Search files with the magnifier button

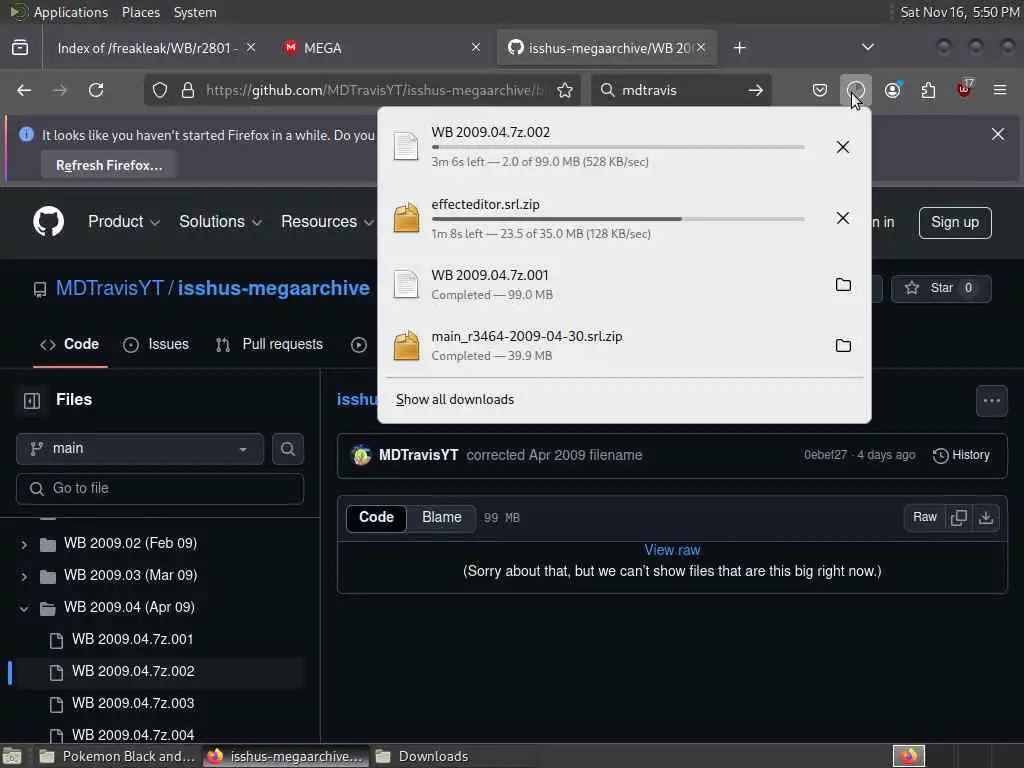pyautogui.click(x=287, y=449)
